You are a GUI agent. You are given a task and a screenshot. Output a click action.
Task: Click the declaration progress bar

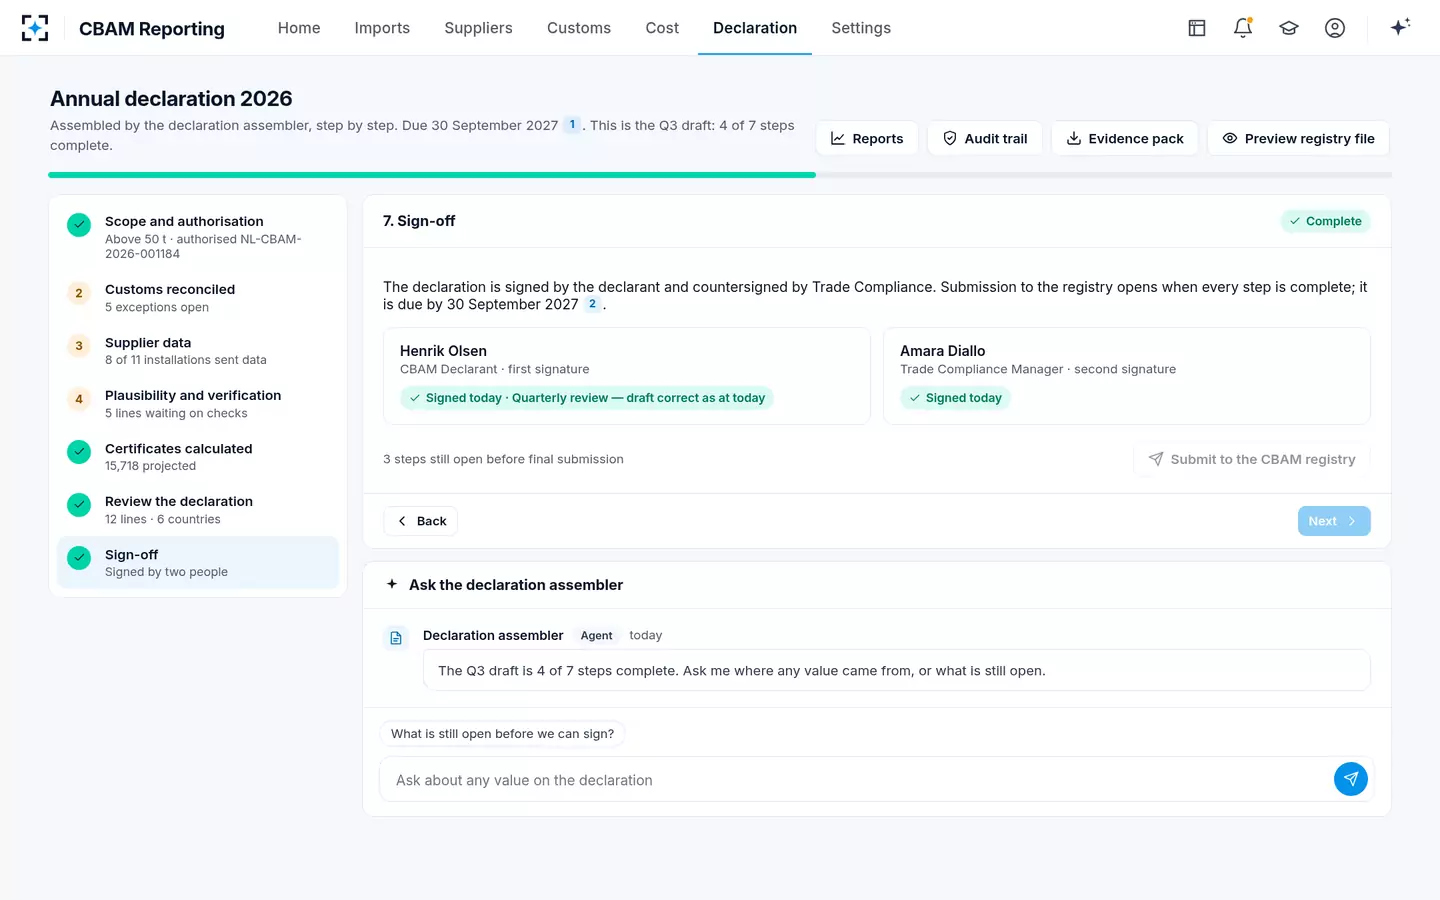[720, 175]
